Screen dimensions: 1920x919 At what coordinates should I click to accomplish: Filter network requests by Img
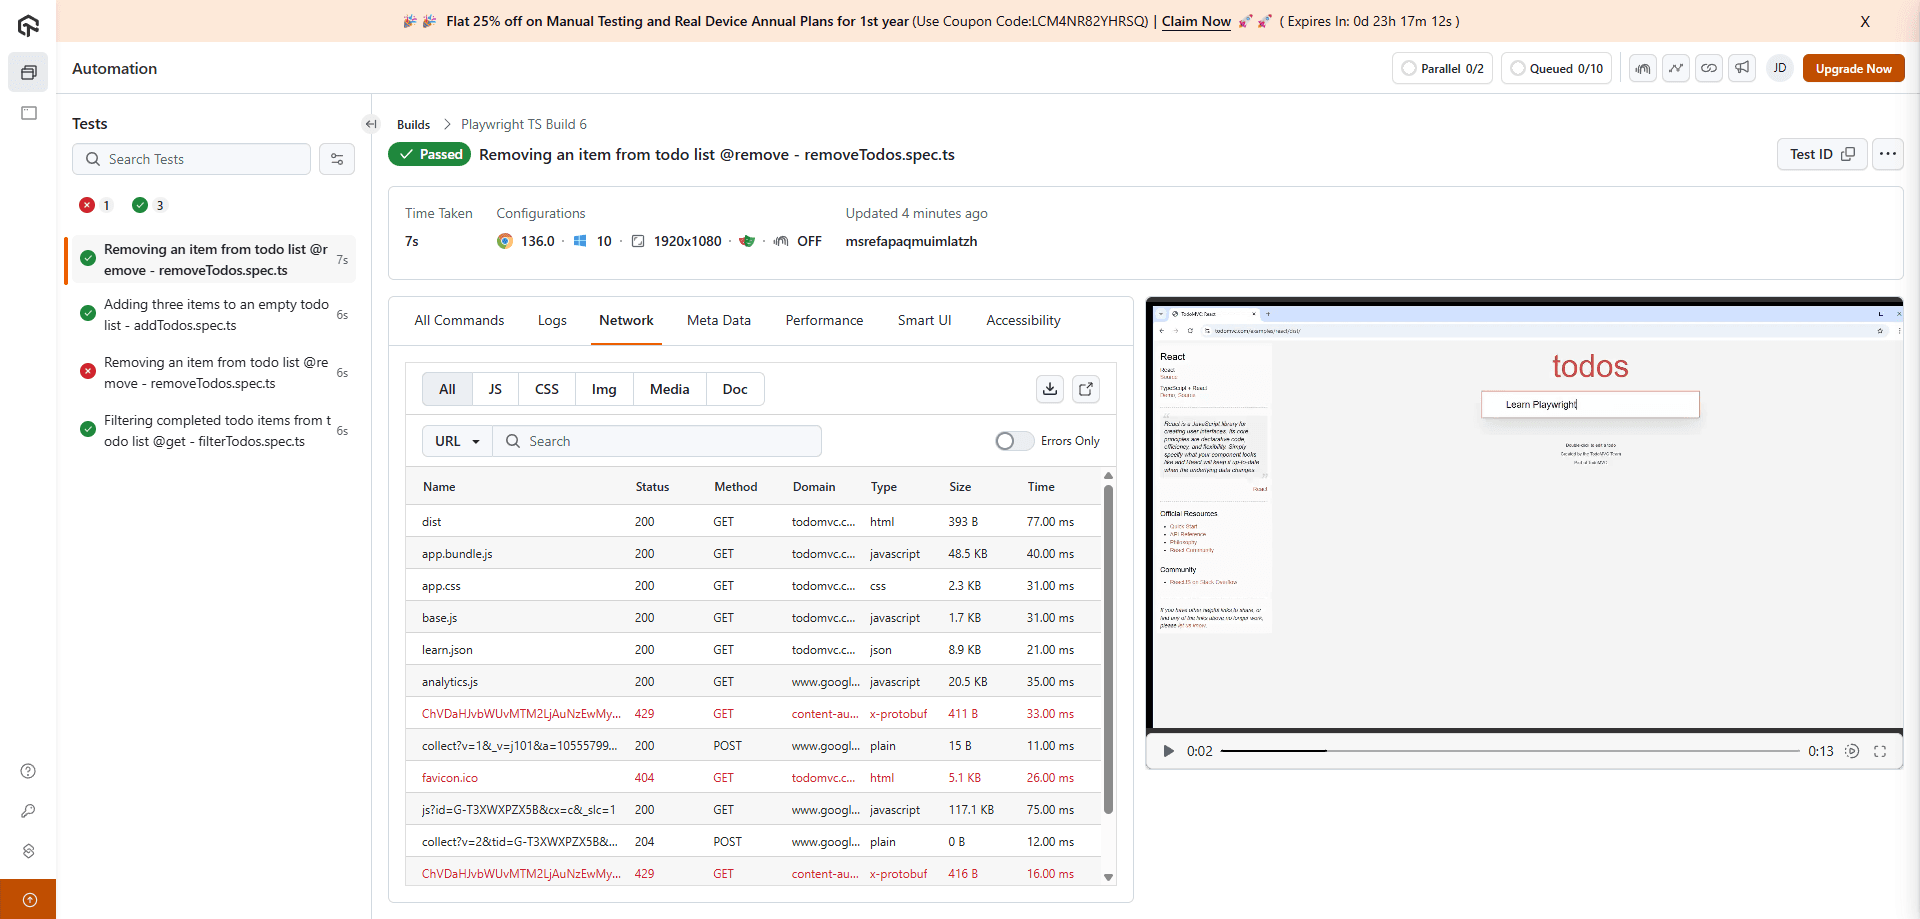(x=604, y=389)
